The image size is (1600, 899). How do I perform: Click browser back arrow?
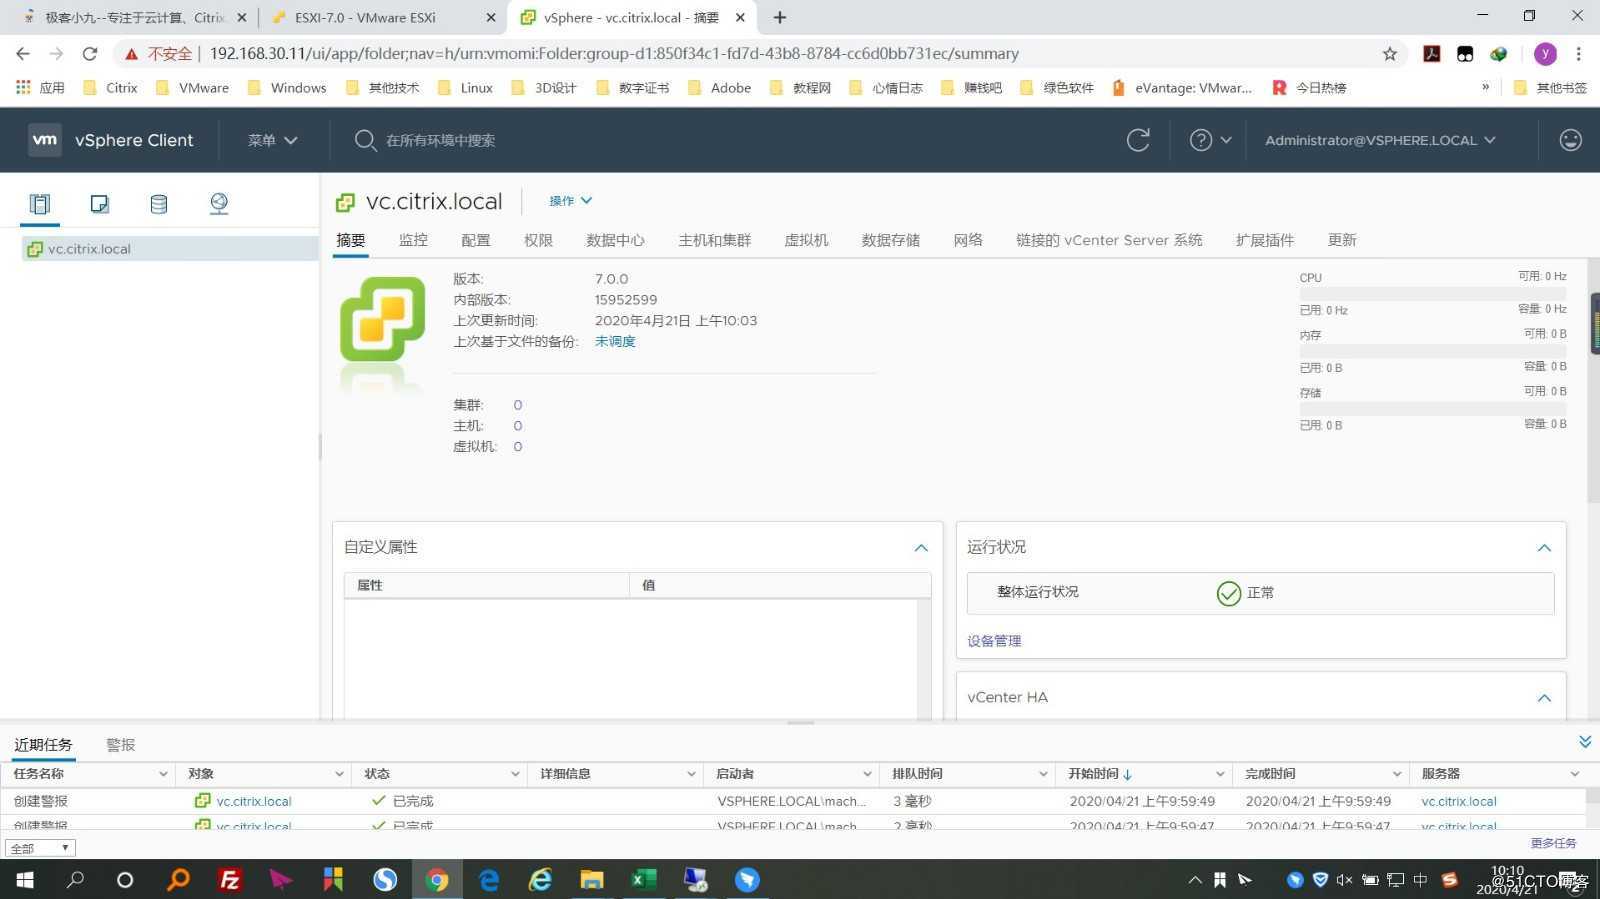[x=23, y=54]
